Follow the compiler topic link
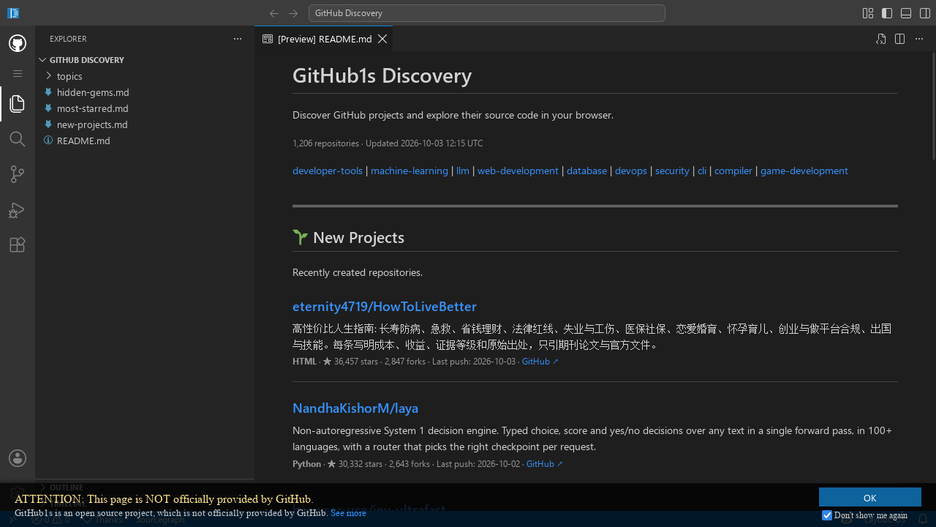 [x=733, y=171]
